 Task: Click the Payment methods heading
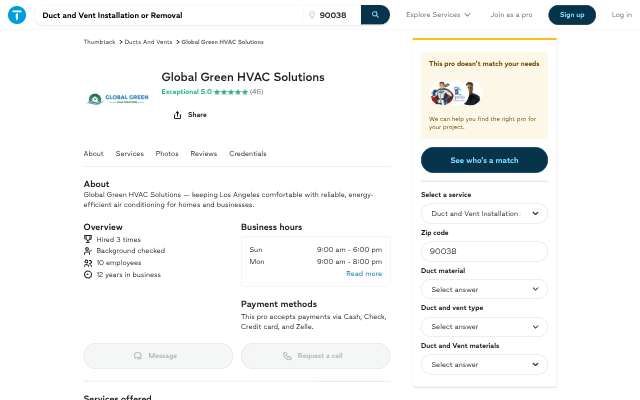point(279,304)
